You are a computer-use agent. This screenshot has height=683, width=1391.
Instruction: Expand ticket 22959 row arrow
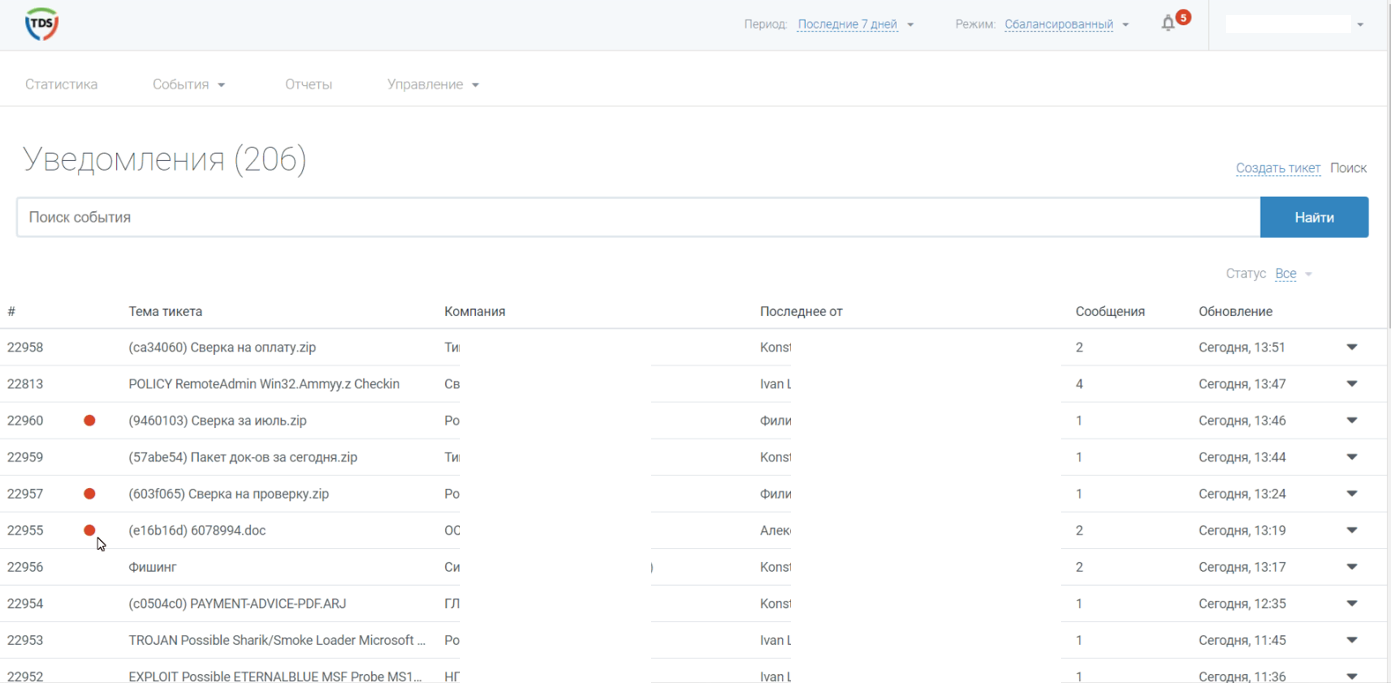click(1352, 457)
